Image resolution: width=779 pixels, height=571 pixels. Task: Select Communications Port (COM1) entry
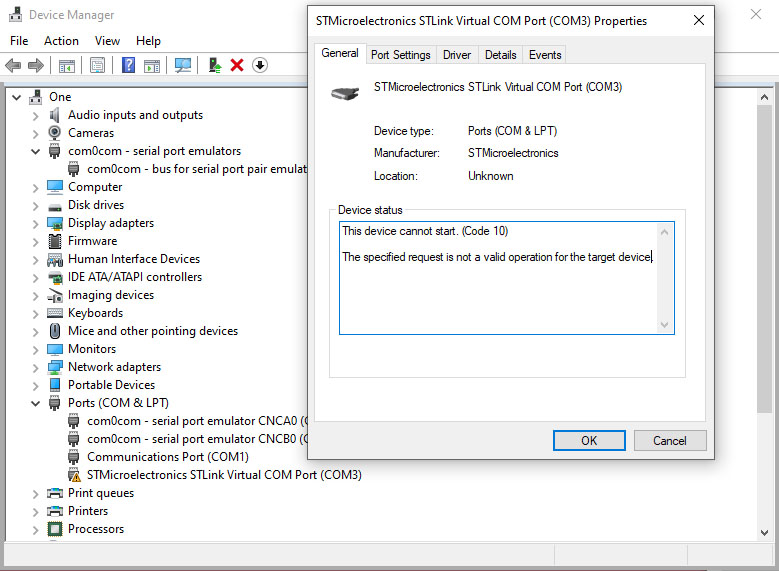(168, 457)
